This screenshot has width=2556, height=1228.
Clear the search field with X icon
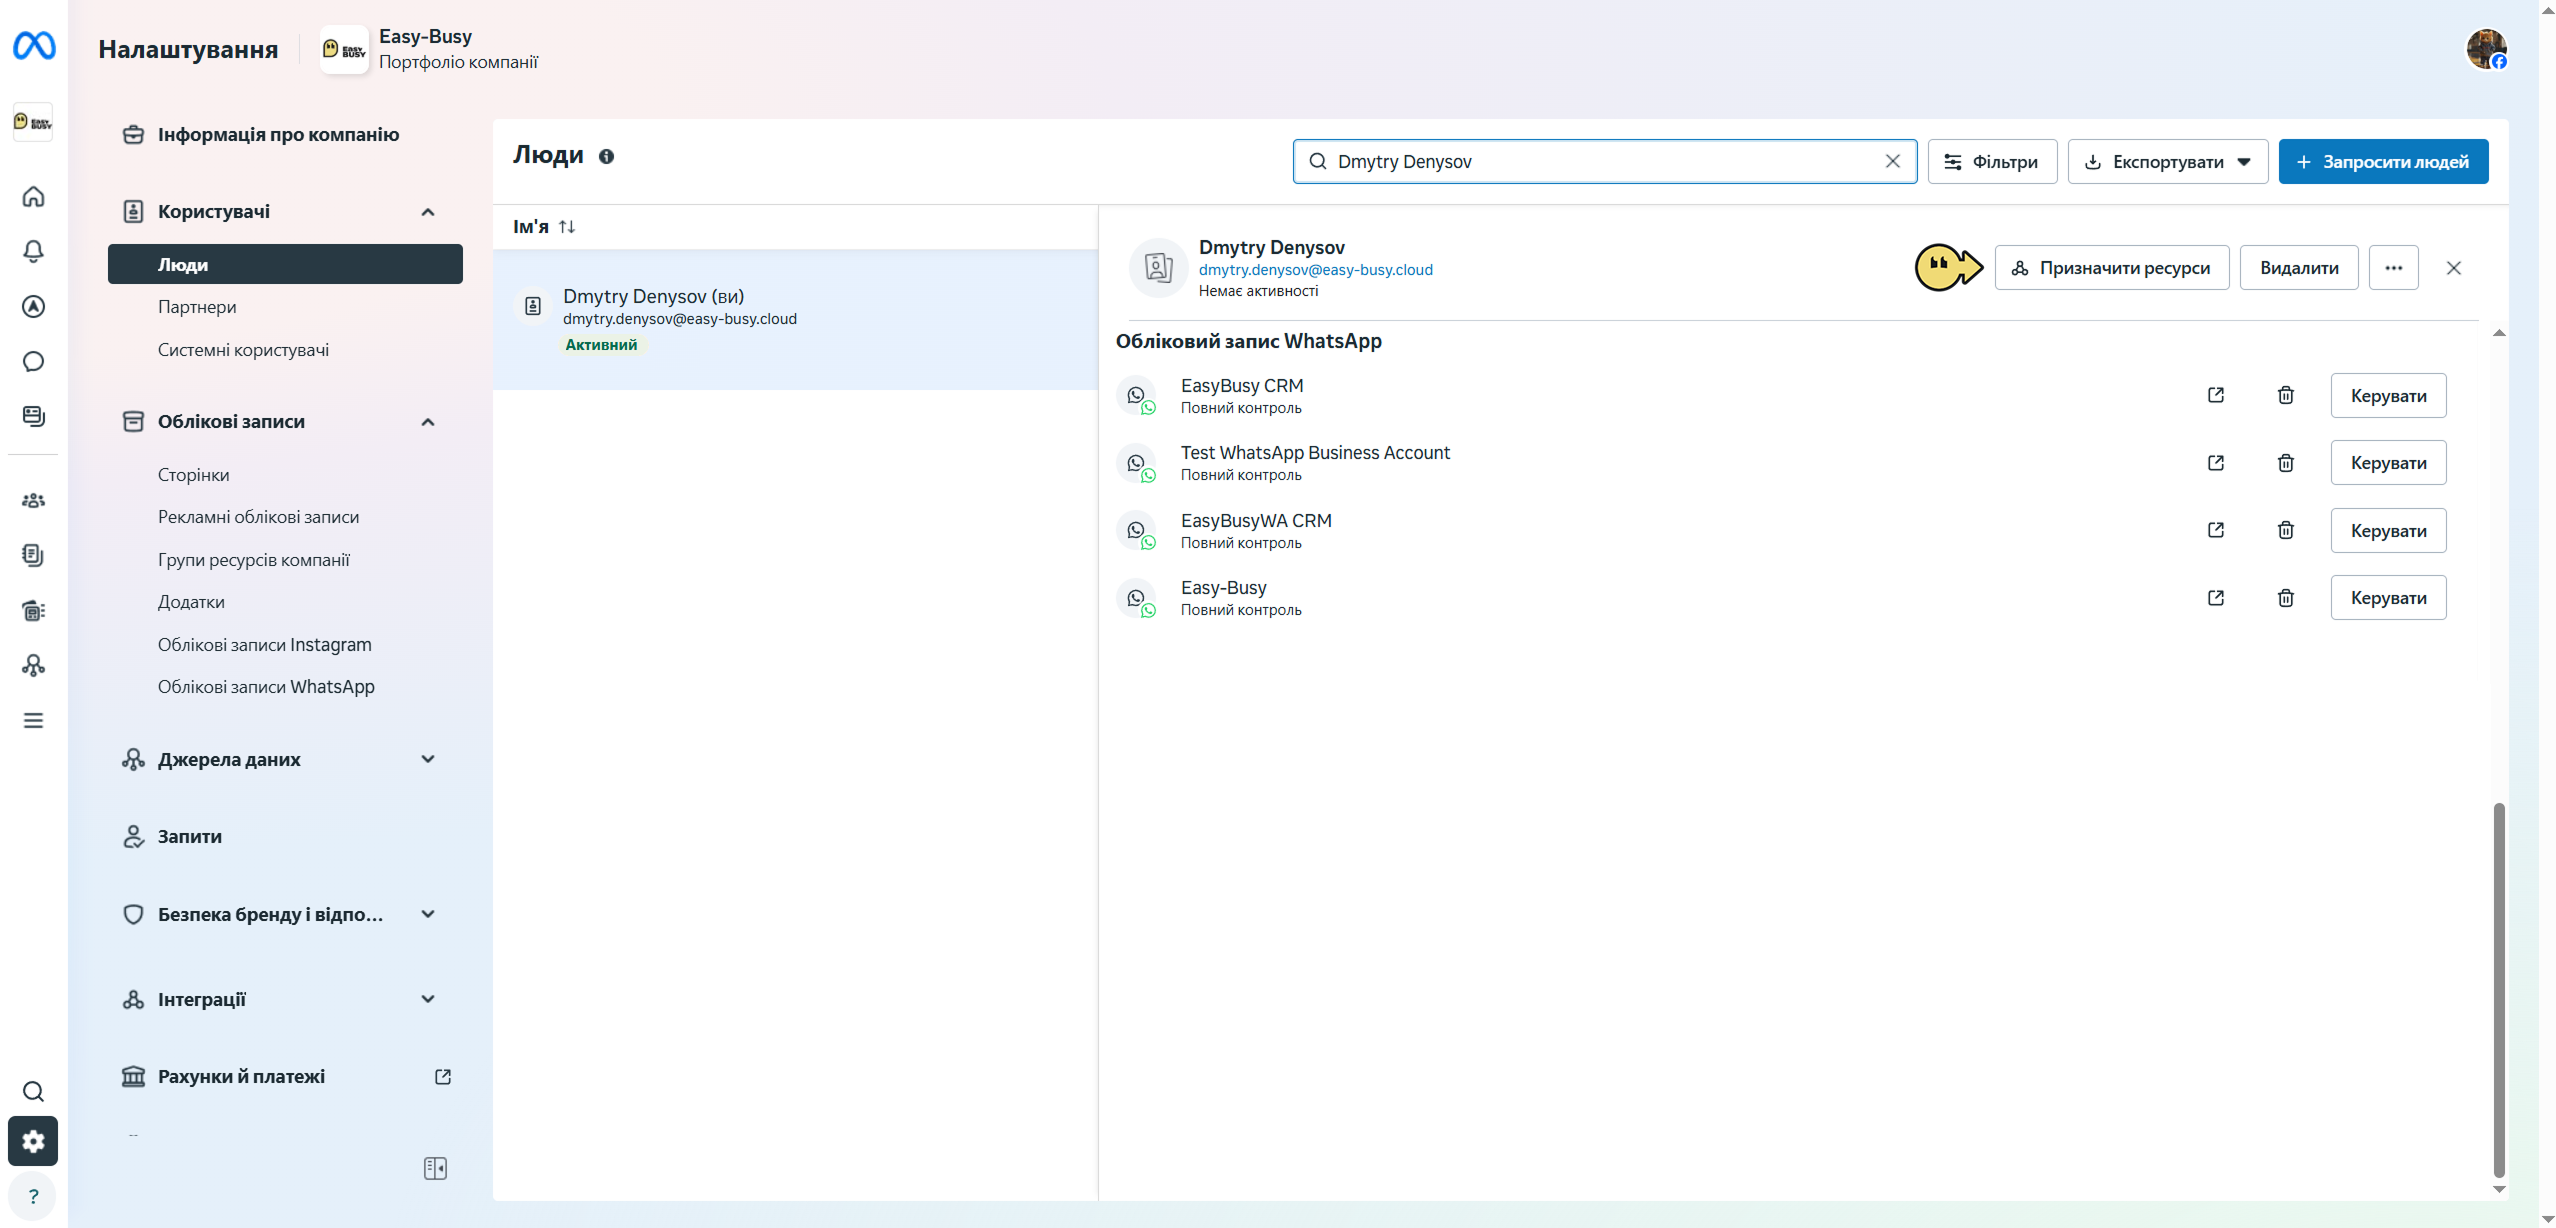coord(1892,161)
